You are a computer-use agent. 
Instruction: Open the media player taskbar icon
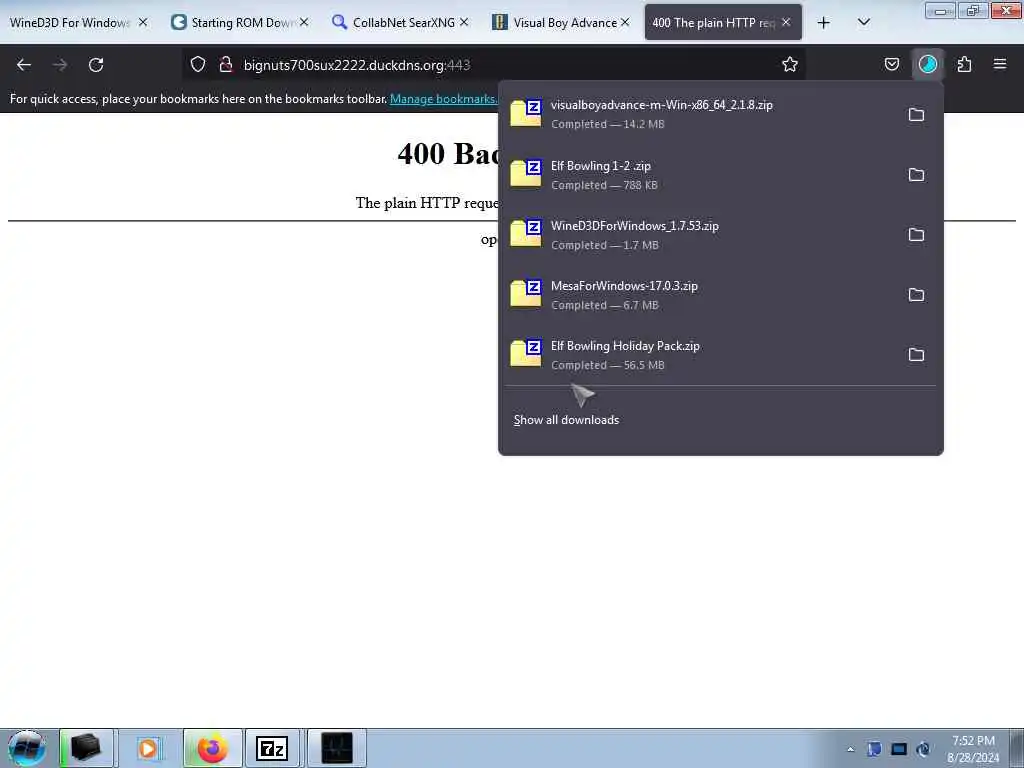click(x=149, y=748)
